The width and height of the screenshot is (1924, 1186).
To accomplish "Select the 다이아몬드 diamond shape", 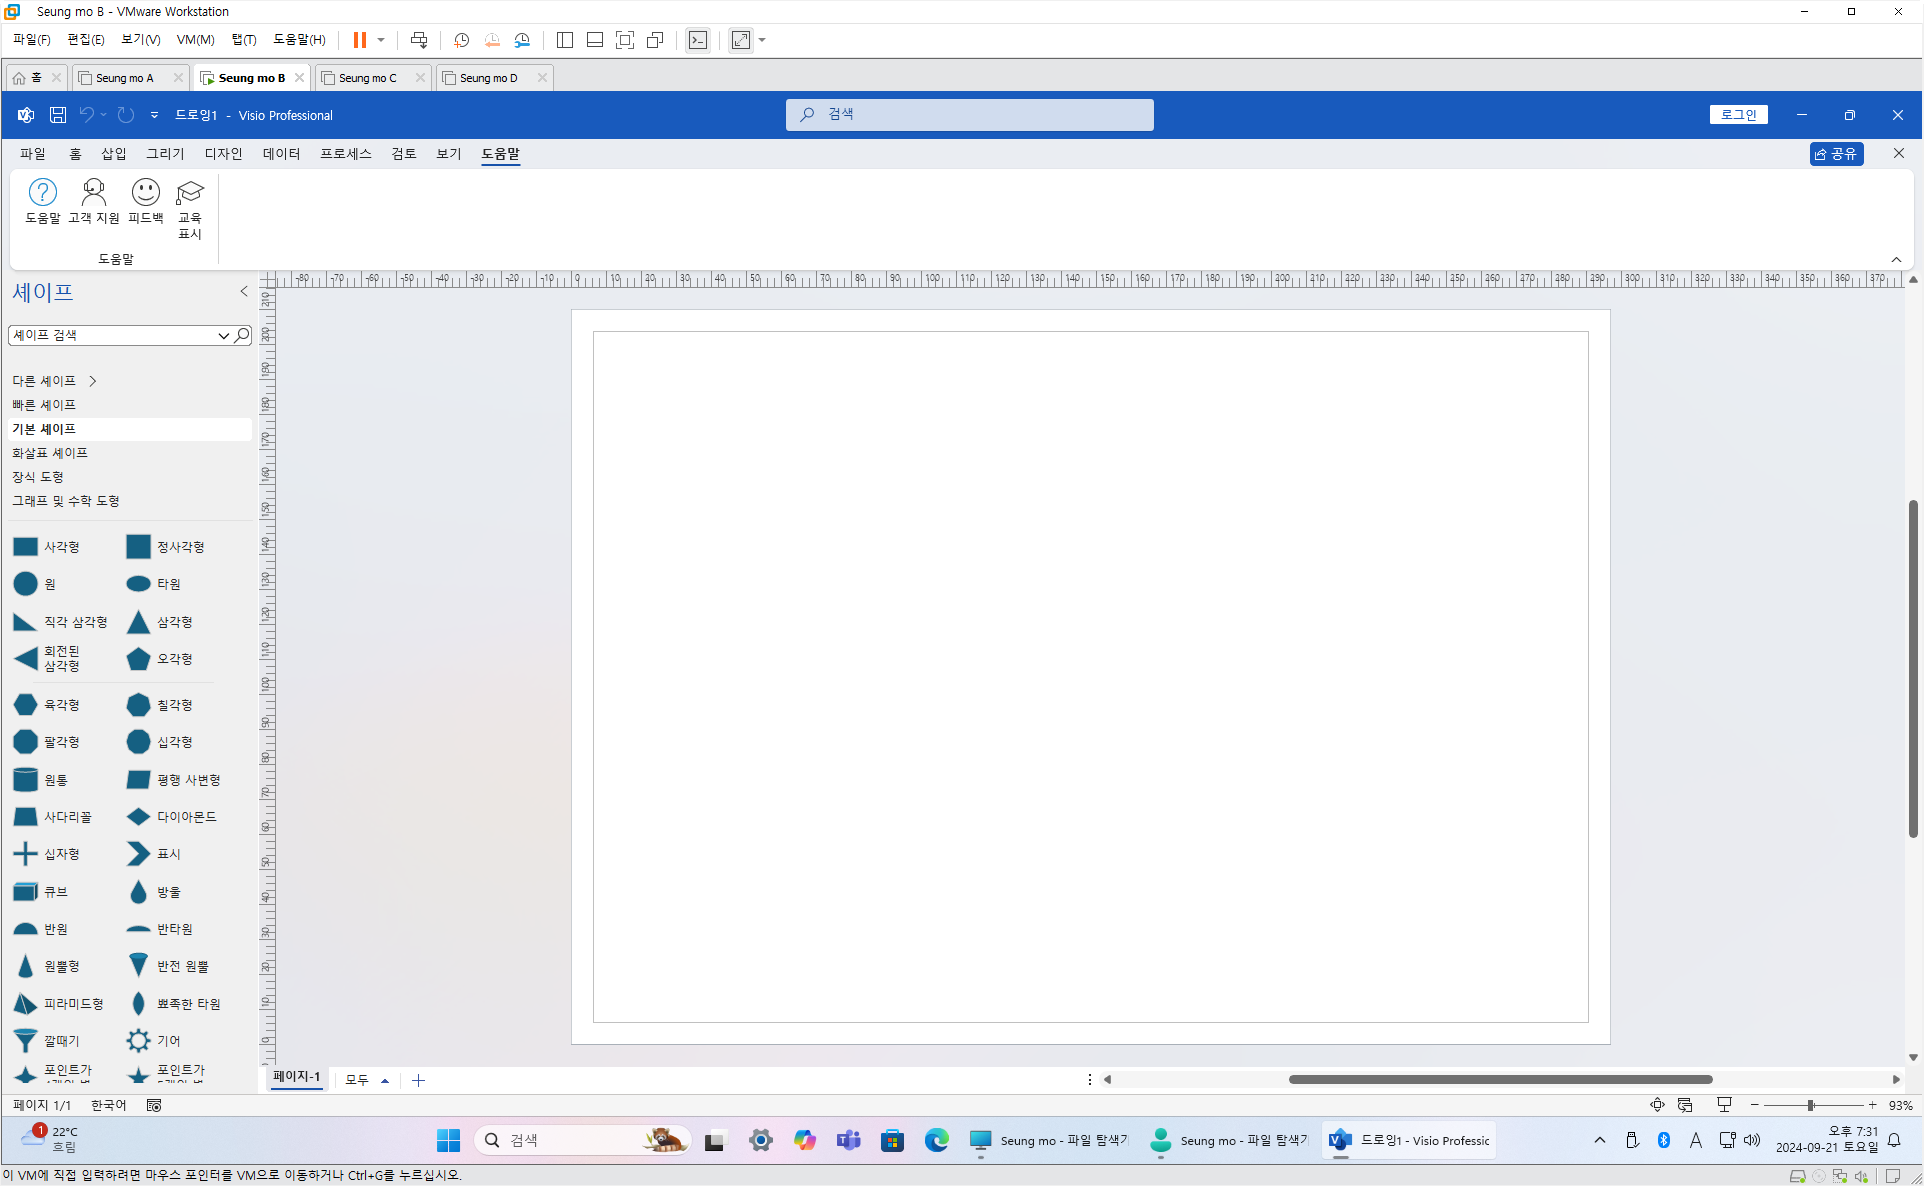I will (x=139, y=817).
